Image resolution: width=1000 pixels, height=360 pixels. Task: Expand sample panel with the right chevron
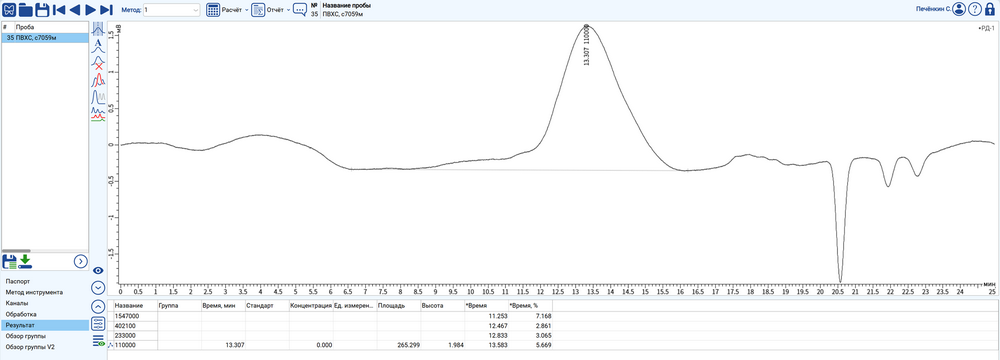(x=80, y=261)
